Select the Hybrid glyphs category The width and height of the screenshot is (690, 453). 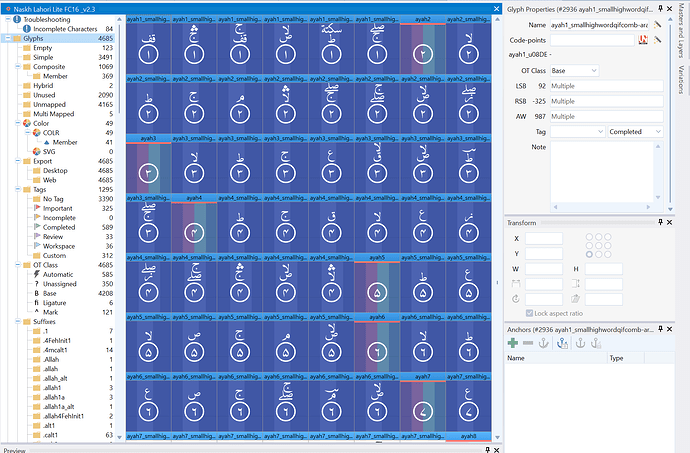coord(43,85)
